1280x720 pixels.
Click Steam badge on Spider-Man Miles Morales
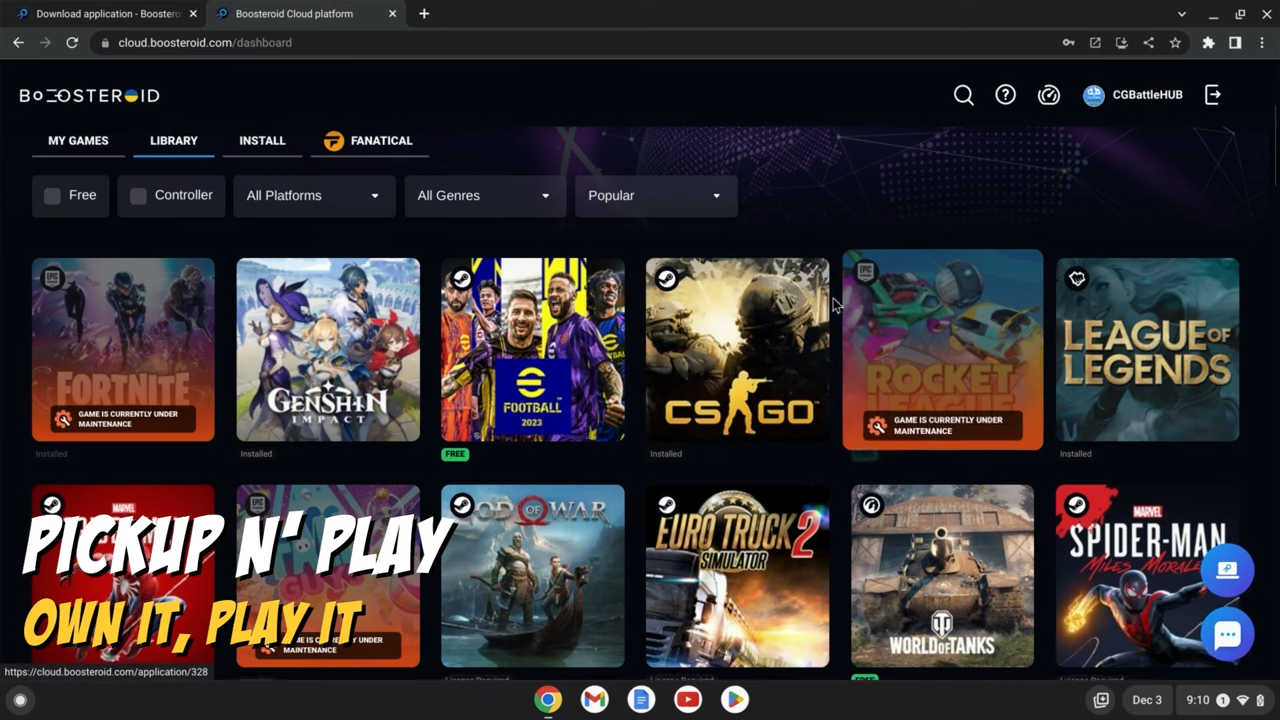(1077, 505)
